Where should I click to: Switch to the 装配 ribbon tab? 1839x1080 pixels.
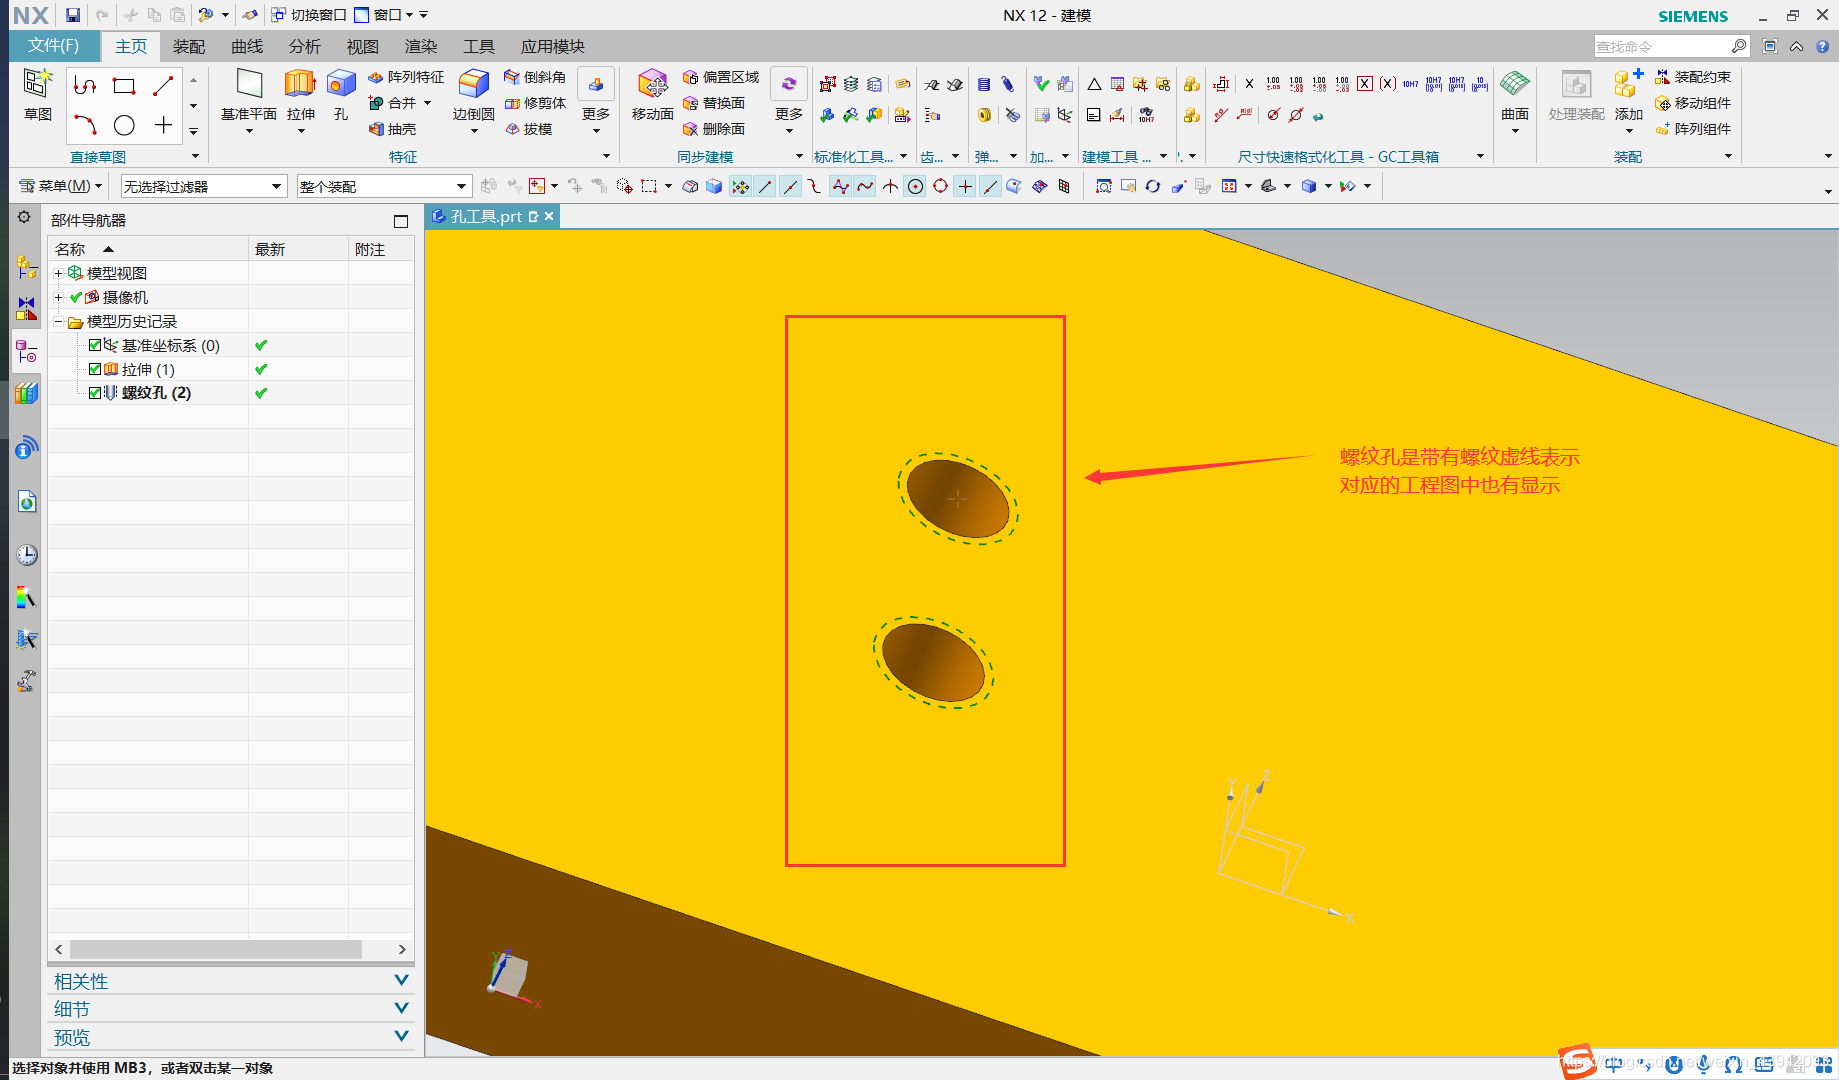pos(188,47)
